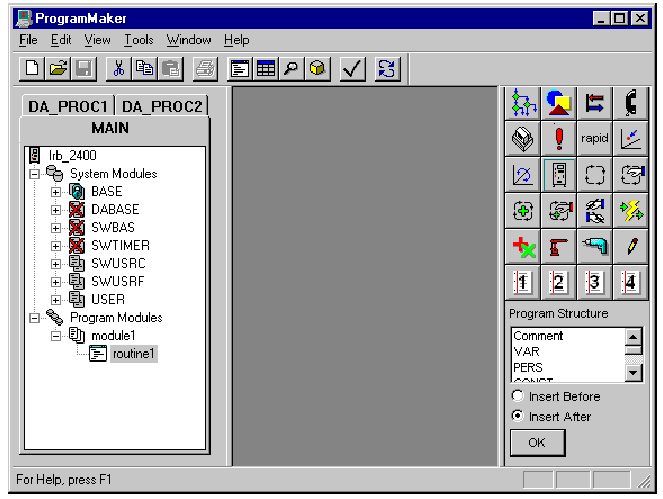Expand the SWTIMER module node

(55, 246)
